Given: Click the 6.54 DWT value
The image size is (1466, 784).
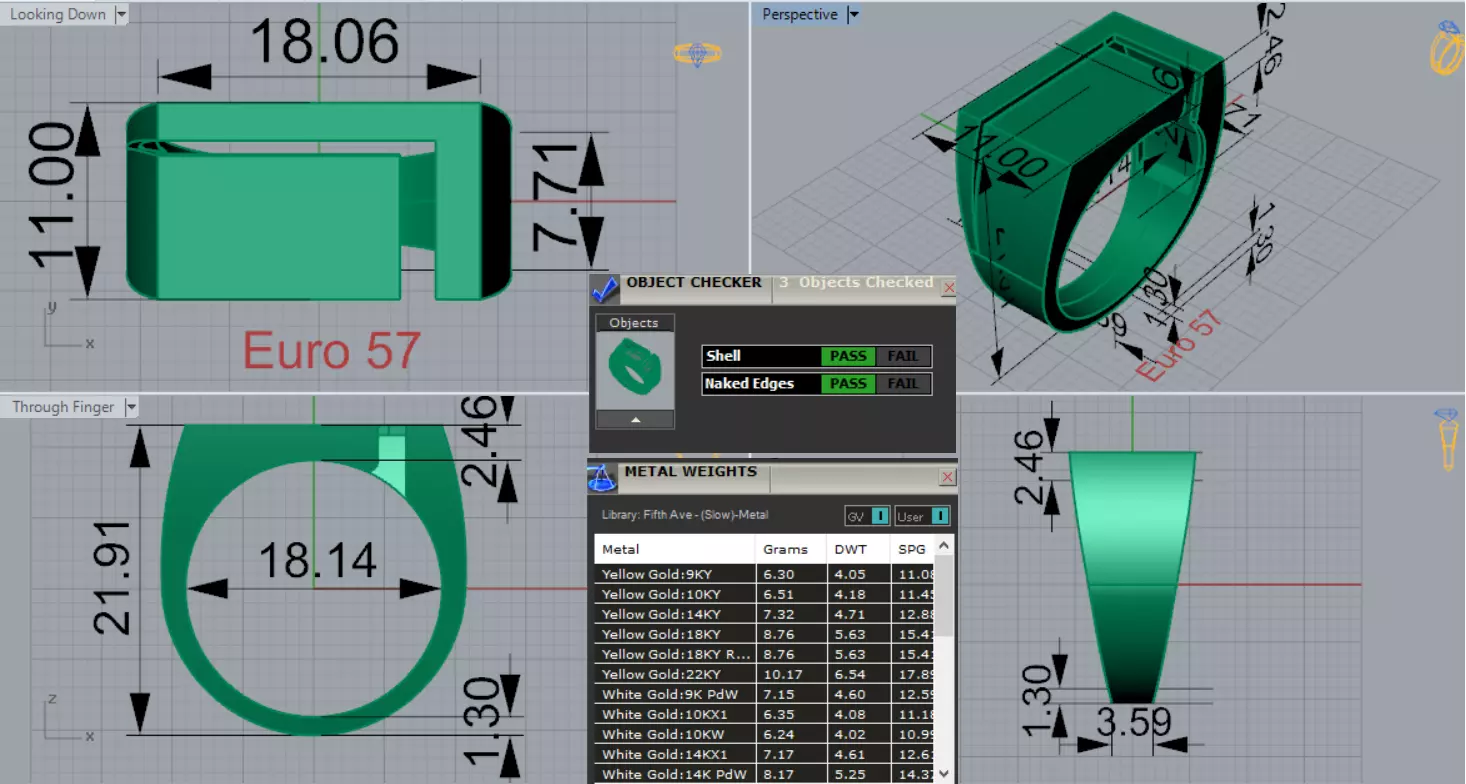Looking at the screenshot, I should tap(851, 674).
